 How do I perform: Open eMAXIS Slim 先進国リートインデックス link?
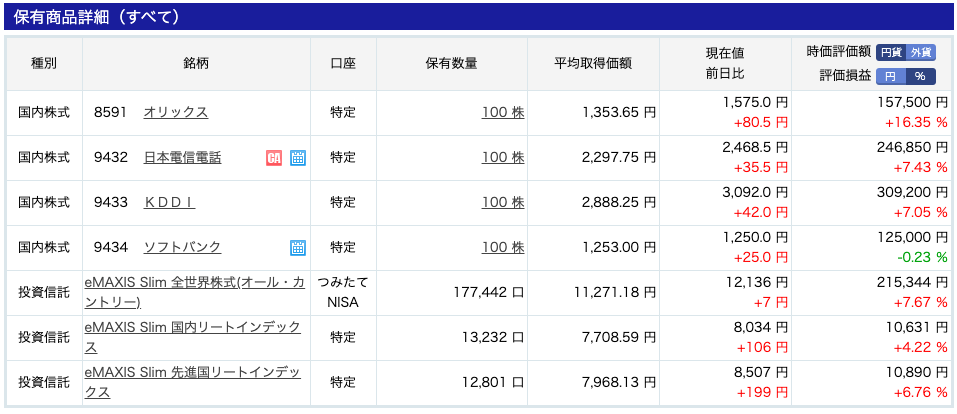point(193,382)
